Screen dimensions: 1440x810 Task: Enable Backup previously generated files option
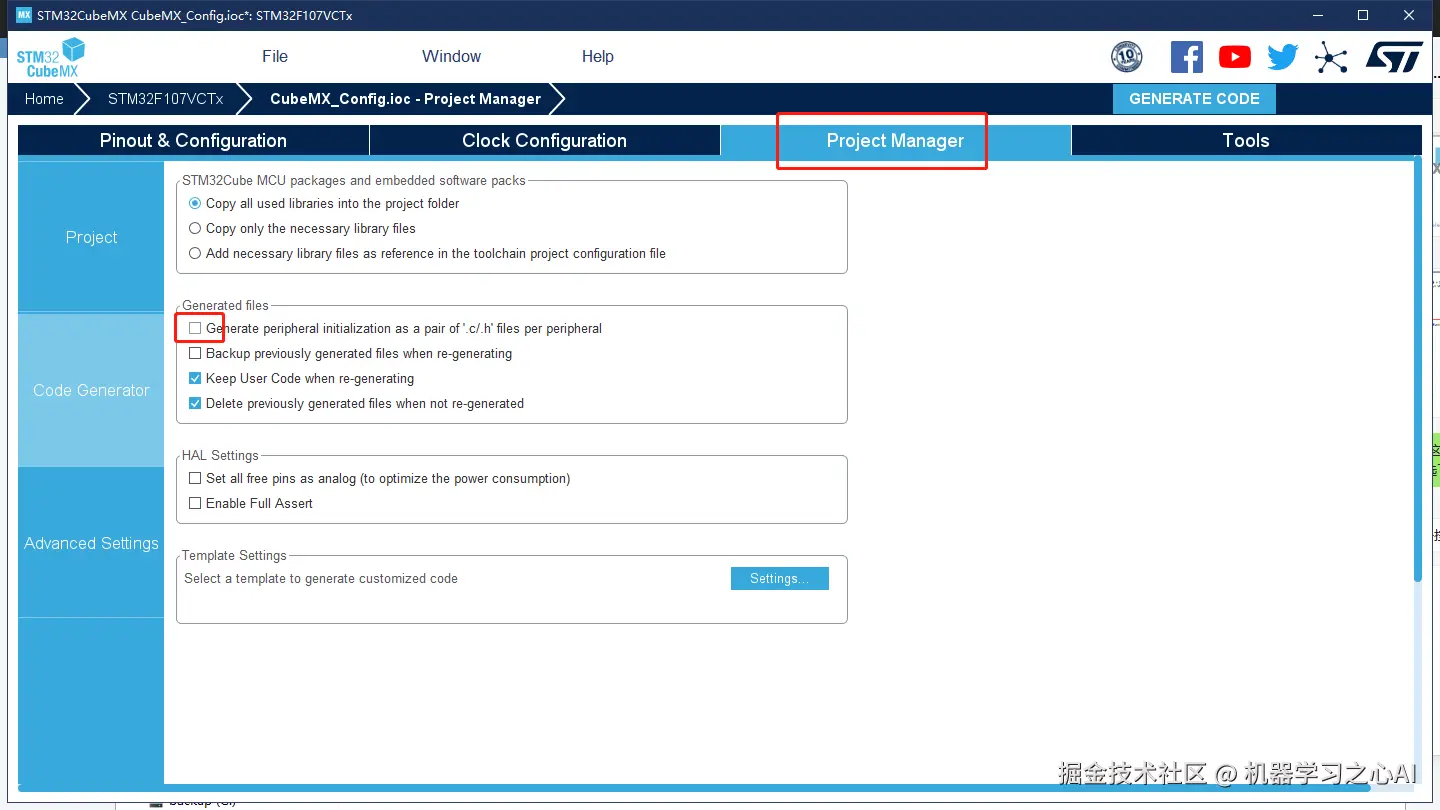click(x=195, y=353)
